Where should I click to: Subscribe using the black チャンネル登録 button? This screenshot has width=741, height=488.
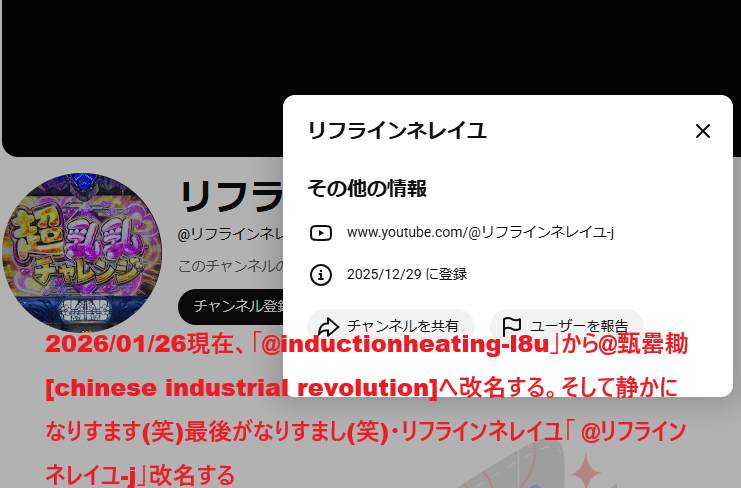point(231,307)
